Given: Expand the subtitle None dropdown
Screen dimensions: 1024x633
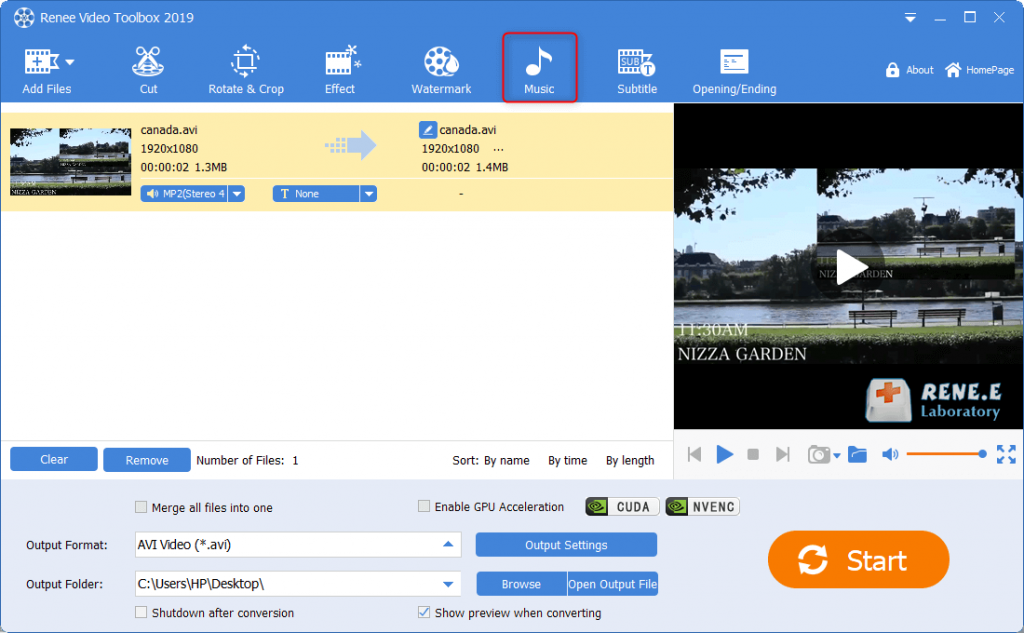Looking at the screenshot, I should [x=369, y=194].
